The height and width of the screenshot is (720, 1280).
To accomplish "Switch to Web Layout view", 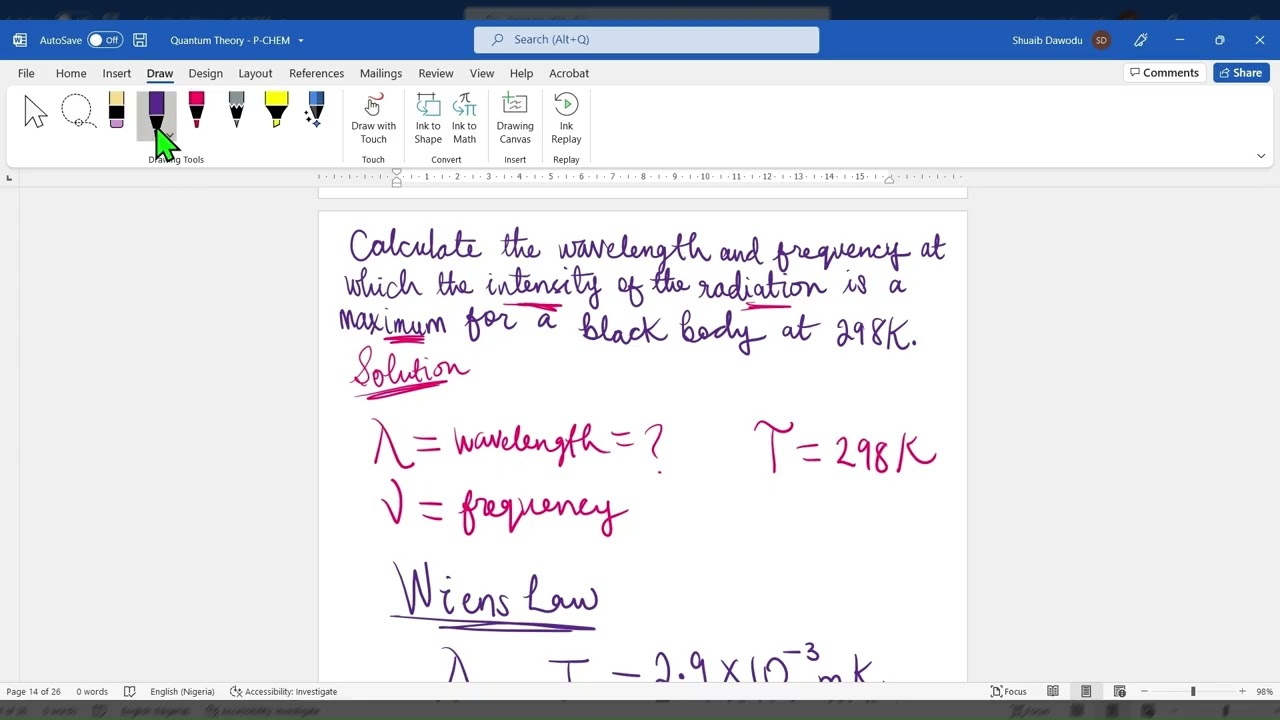I will point(1119,692).
